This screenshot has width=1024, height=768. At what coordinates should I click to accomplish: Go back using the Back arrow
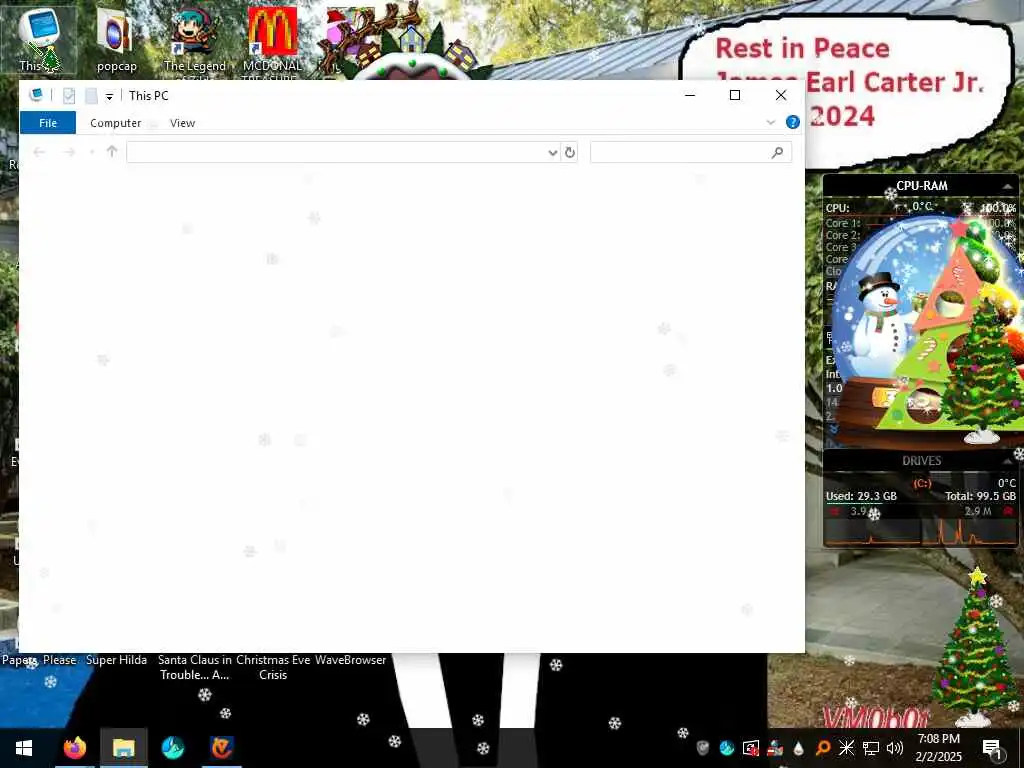point(39,152)
